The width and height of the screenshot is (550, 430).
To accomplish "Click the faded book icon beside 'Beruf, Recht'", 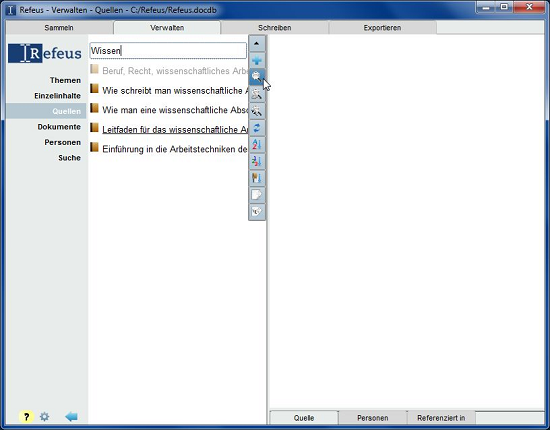I will (94, 69).
